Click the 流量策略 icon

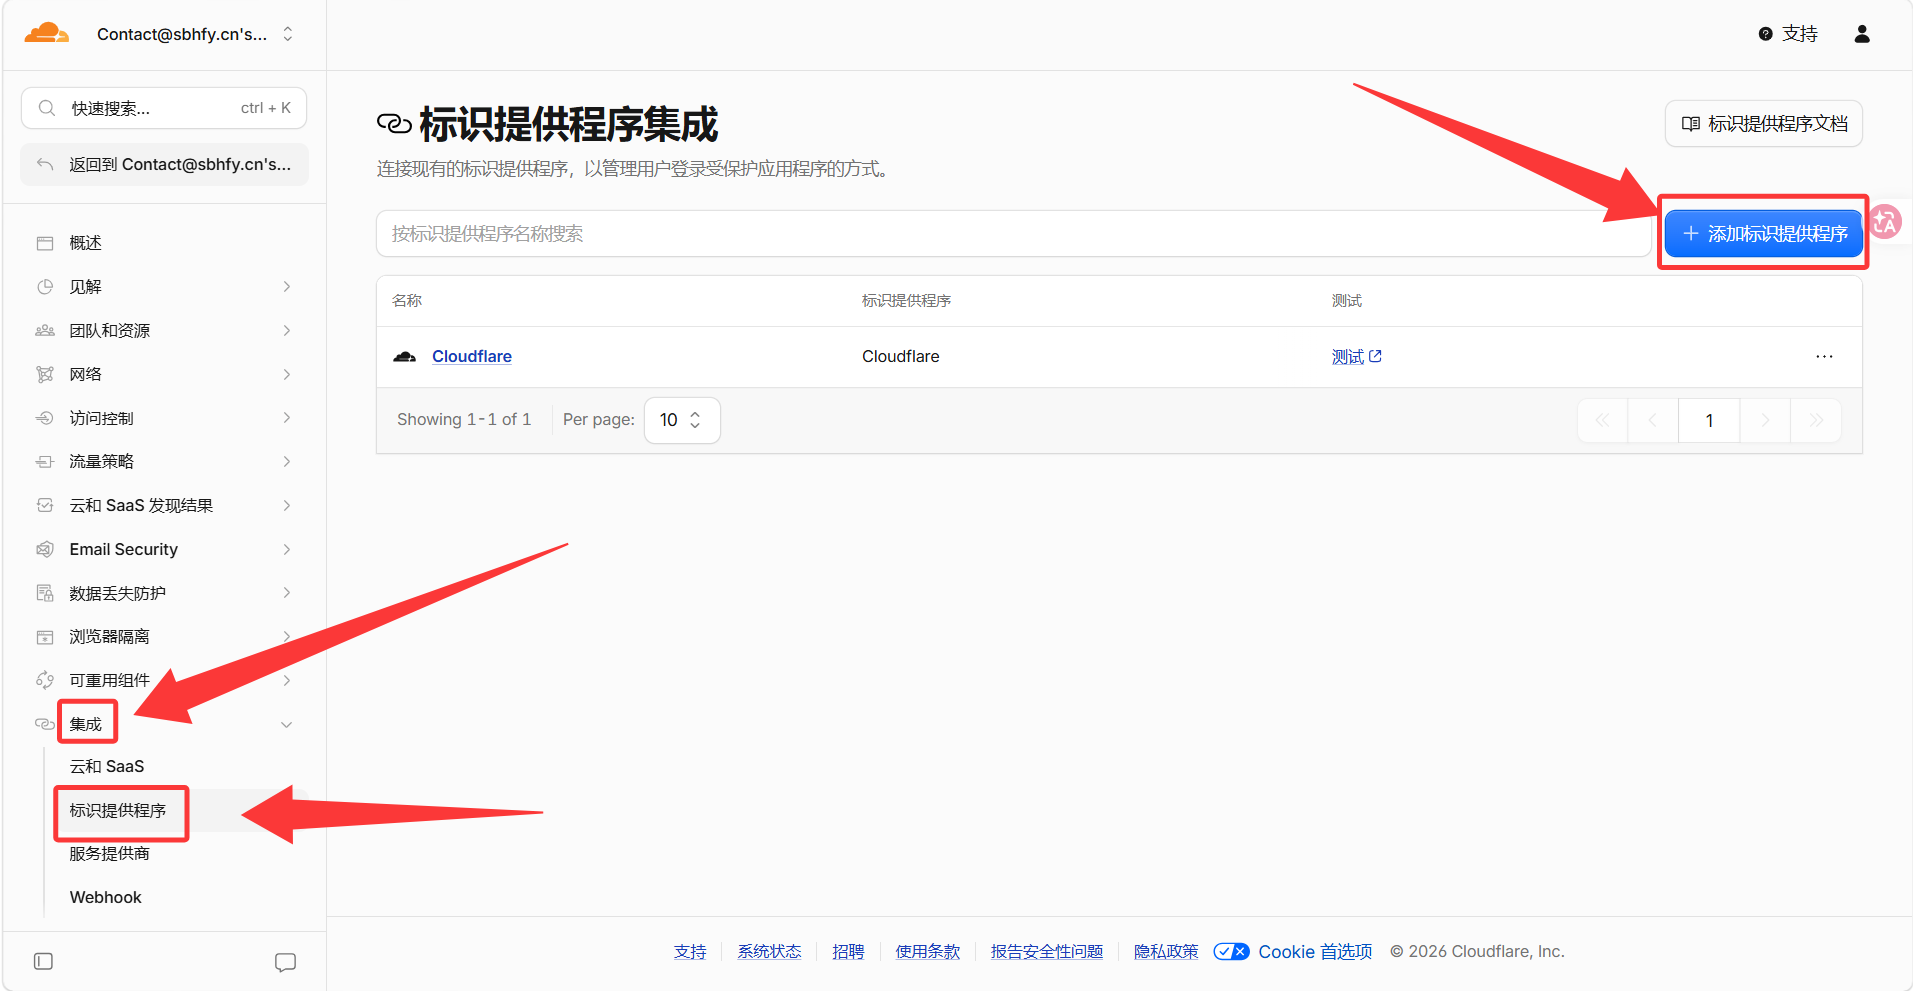pos(45,462)
